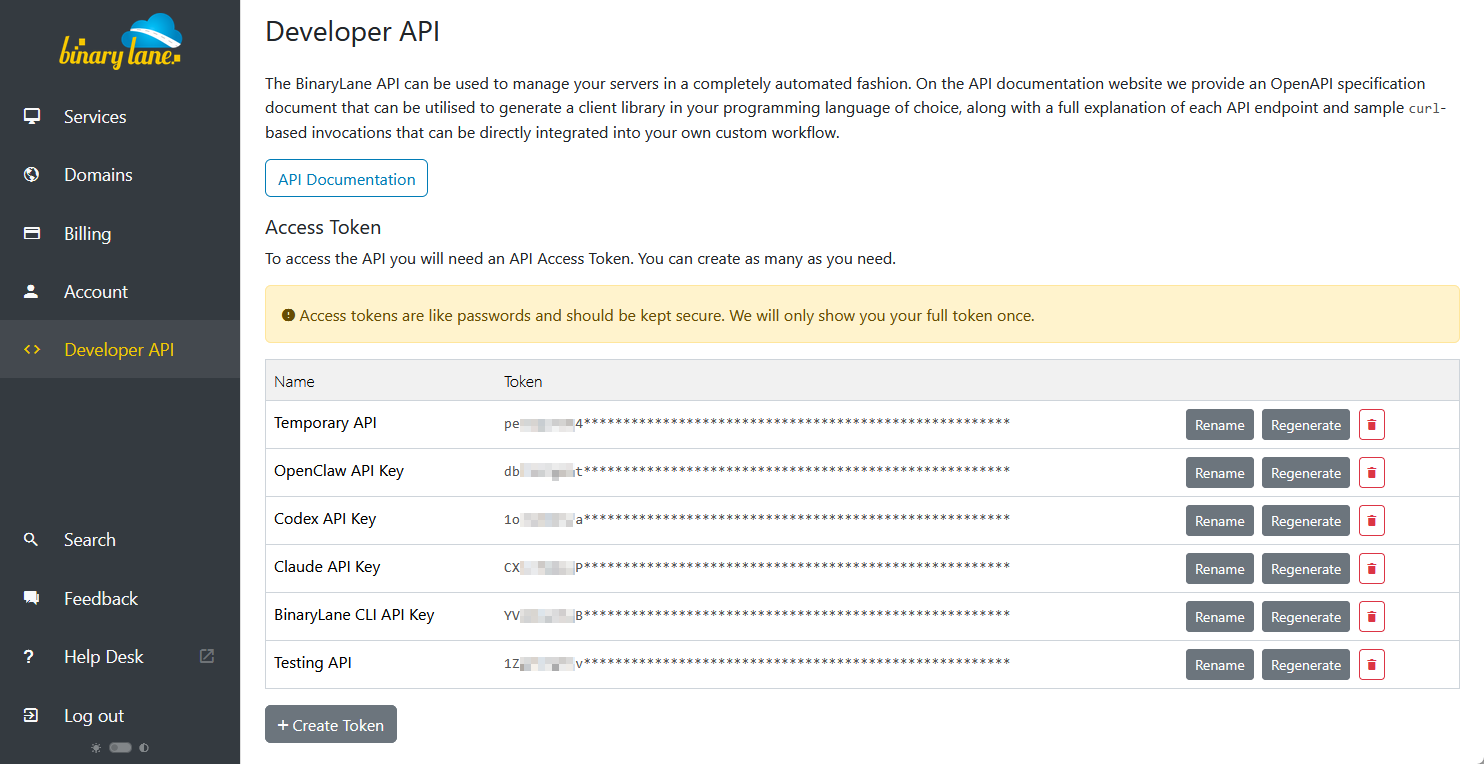Open the Services menu item
Screen dimensions: 1484x764
(120, 116)
